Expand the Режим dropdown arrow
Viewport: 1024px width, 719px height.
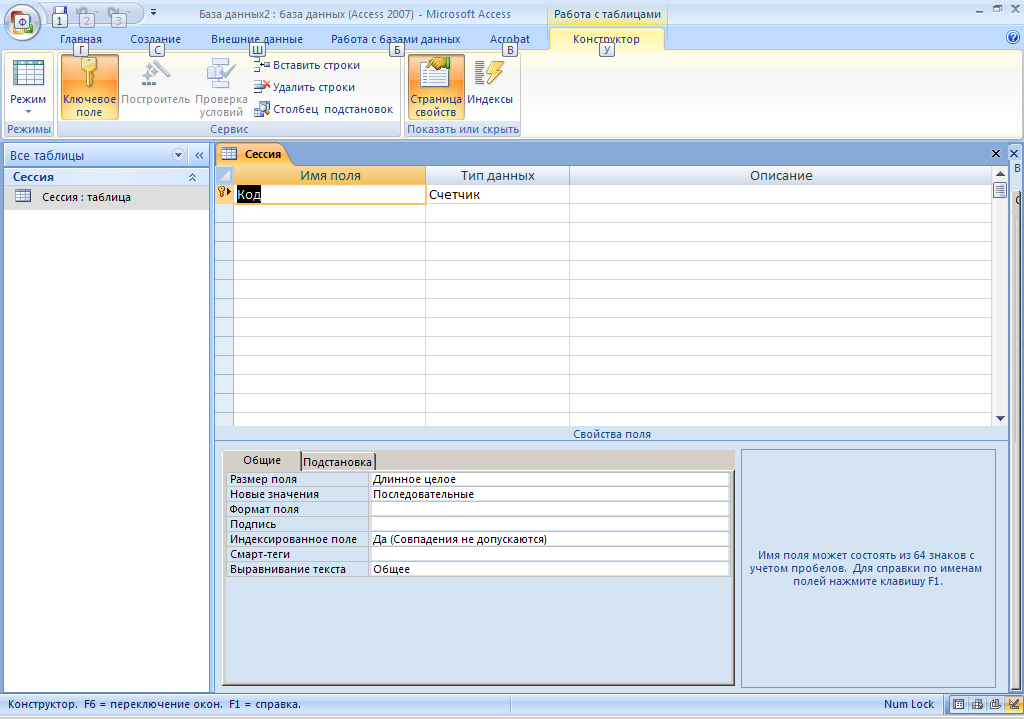click(x=28, y=112)
